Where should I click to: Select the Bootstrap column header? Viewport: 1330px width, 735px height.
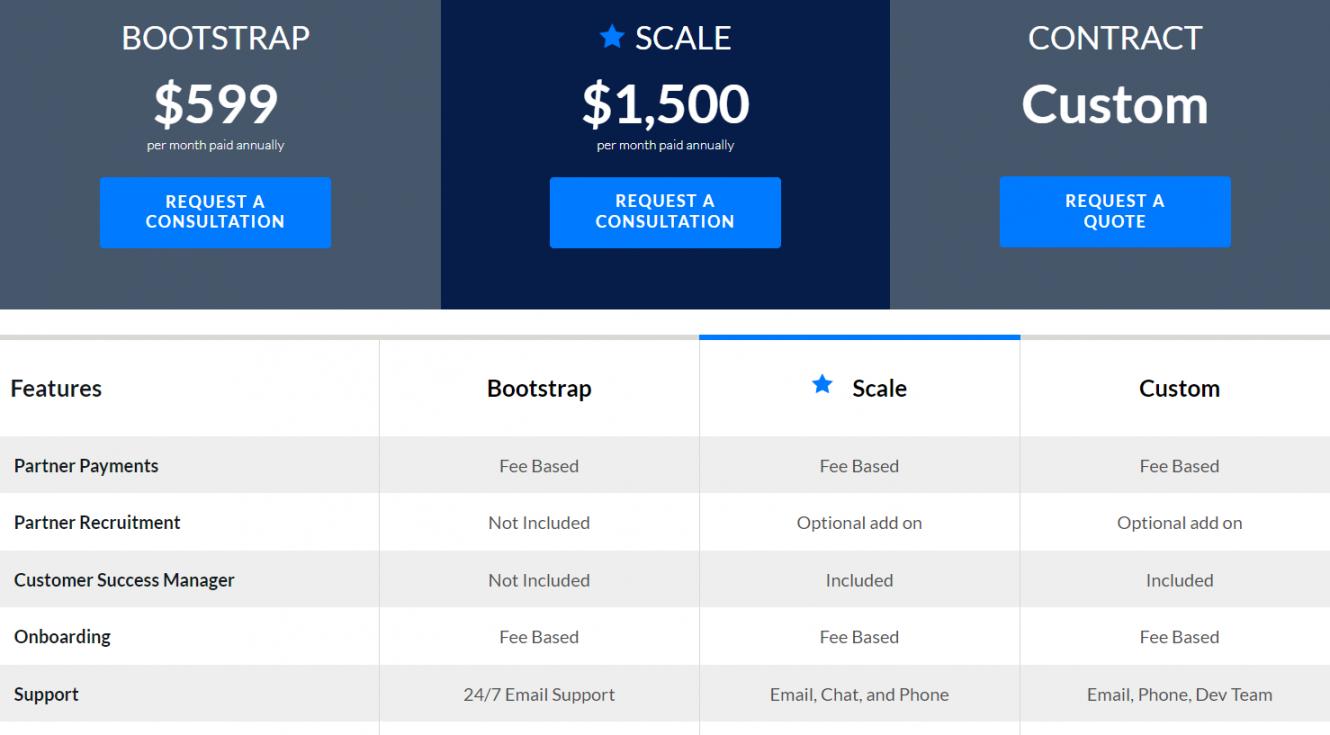pyautogui.click(x=539, y=388)
